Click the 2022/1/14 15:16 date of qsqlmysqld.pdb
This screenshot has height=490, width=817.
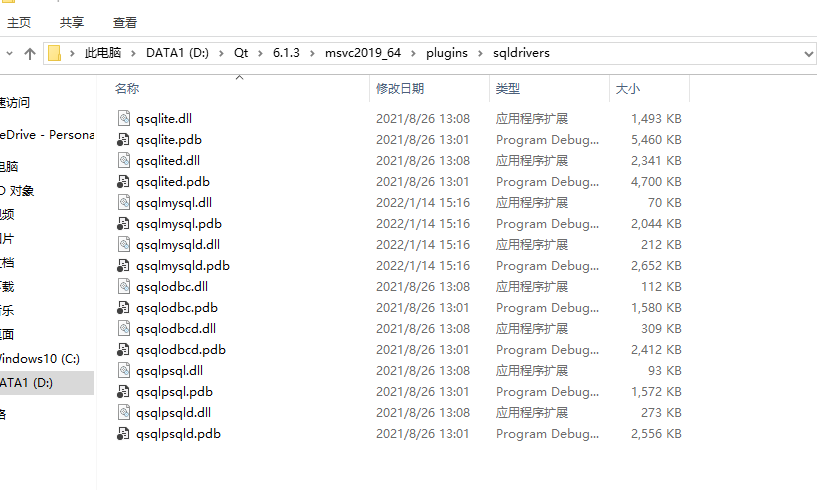coord(423,266)
